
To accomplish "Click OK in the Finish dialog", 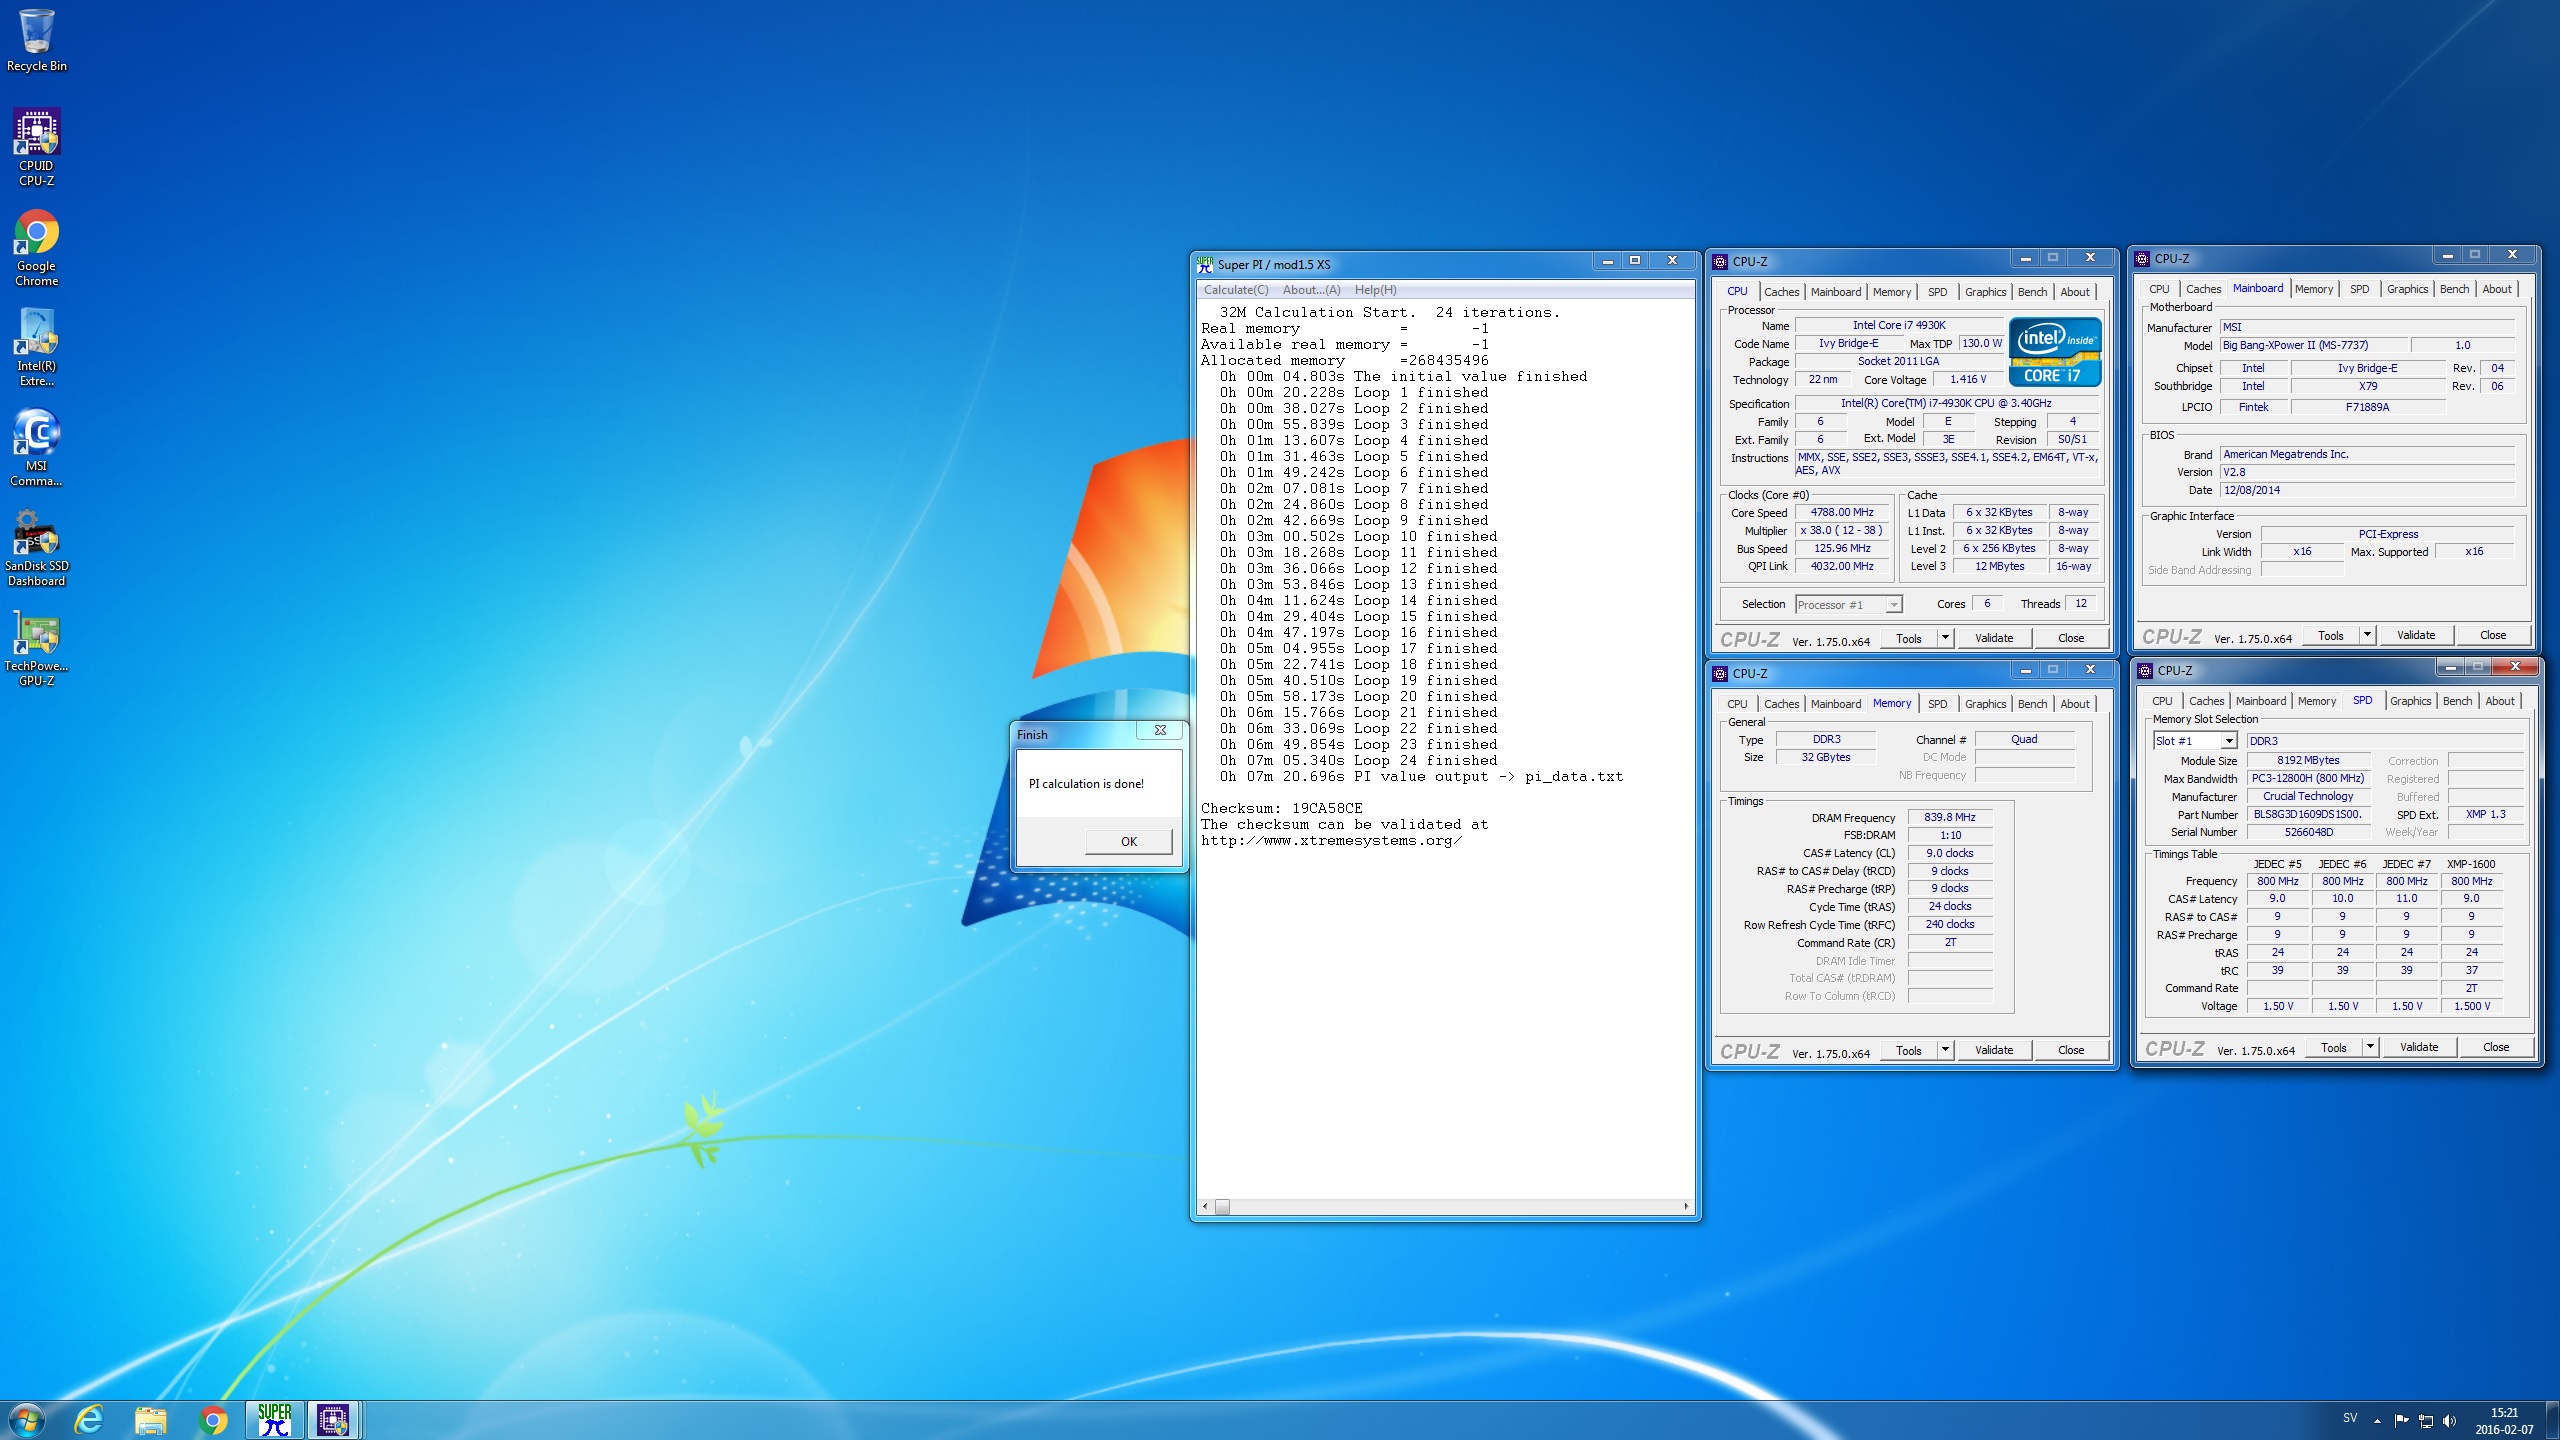I will click(x=1129, y=841).
